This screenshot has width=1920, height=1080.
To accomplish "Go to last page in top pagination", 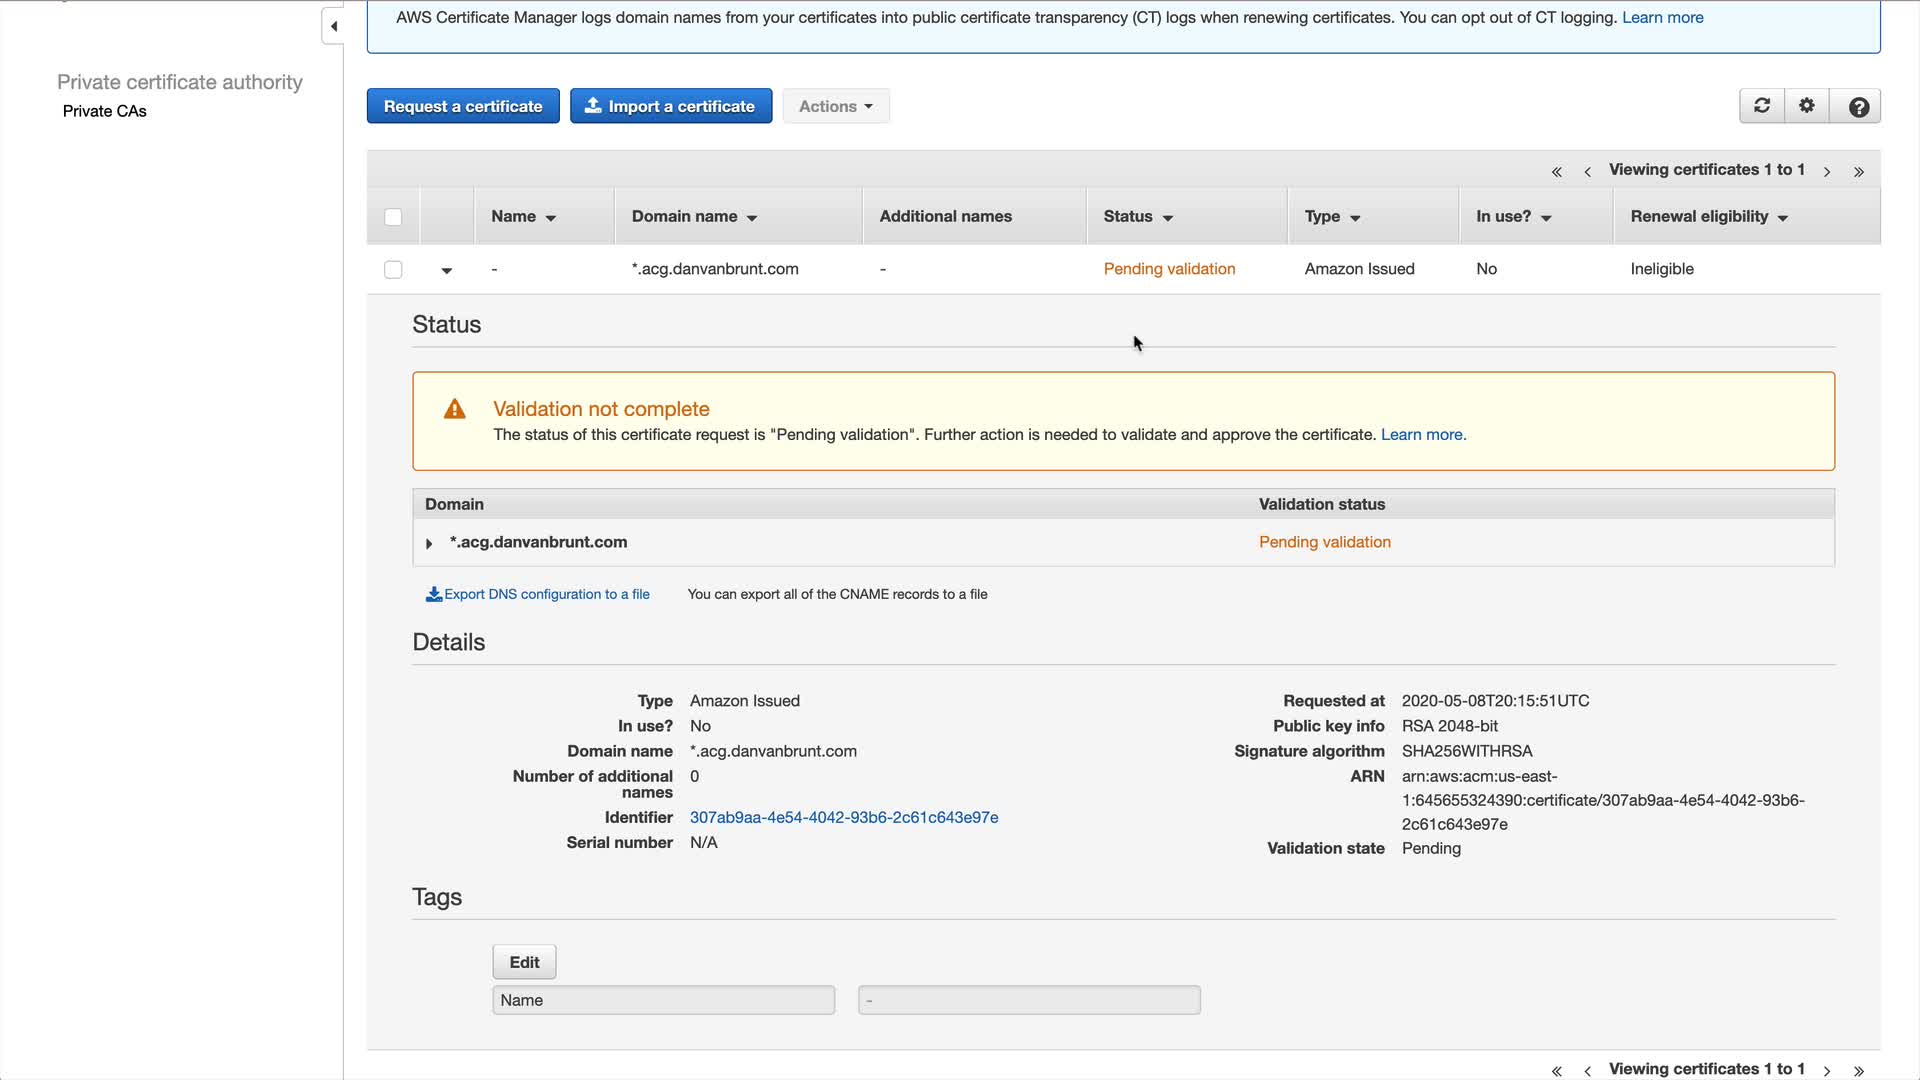I will 1858,172.
